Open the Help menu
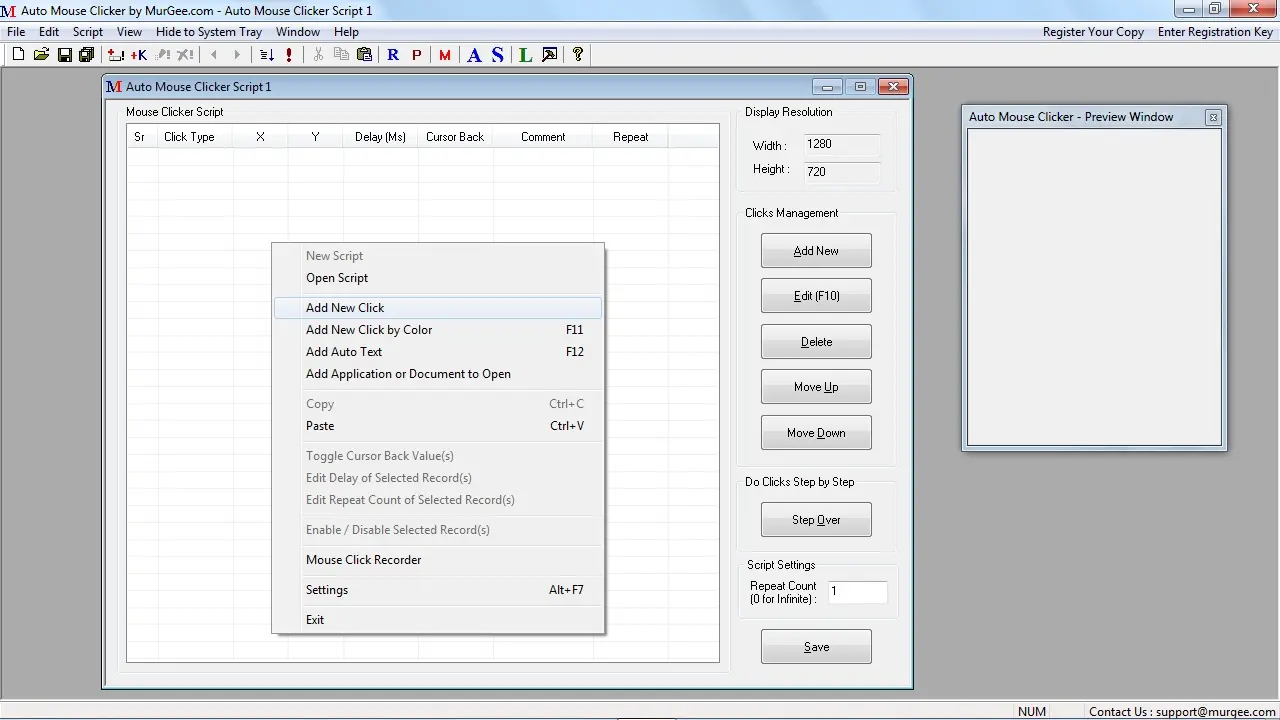 [x=346, y=32]
